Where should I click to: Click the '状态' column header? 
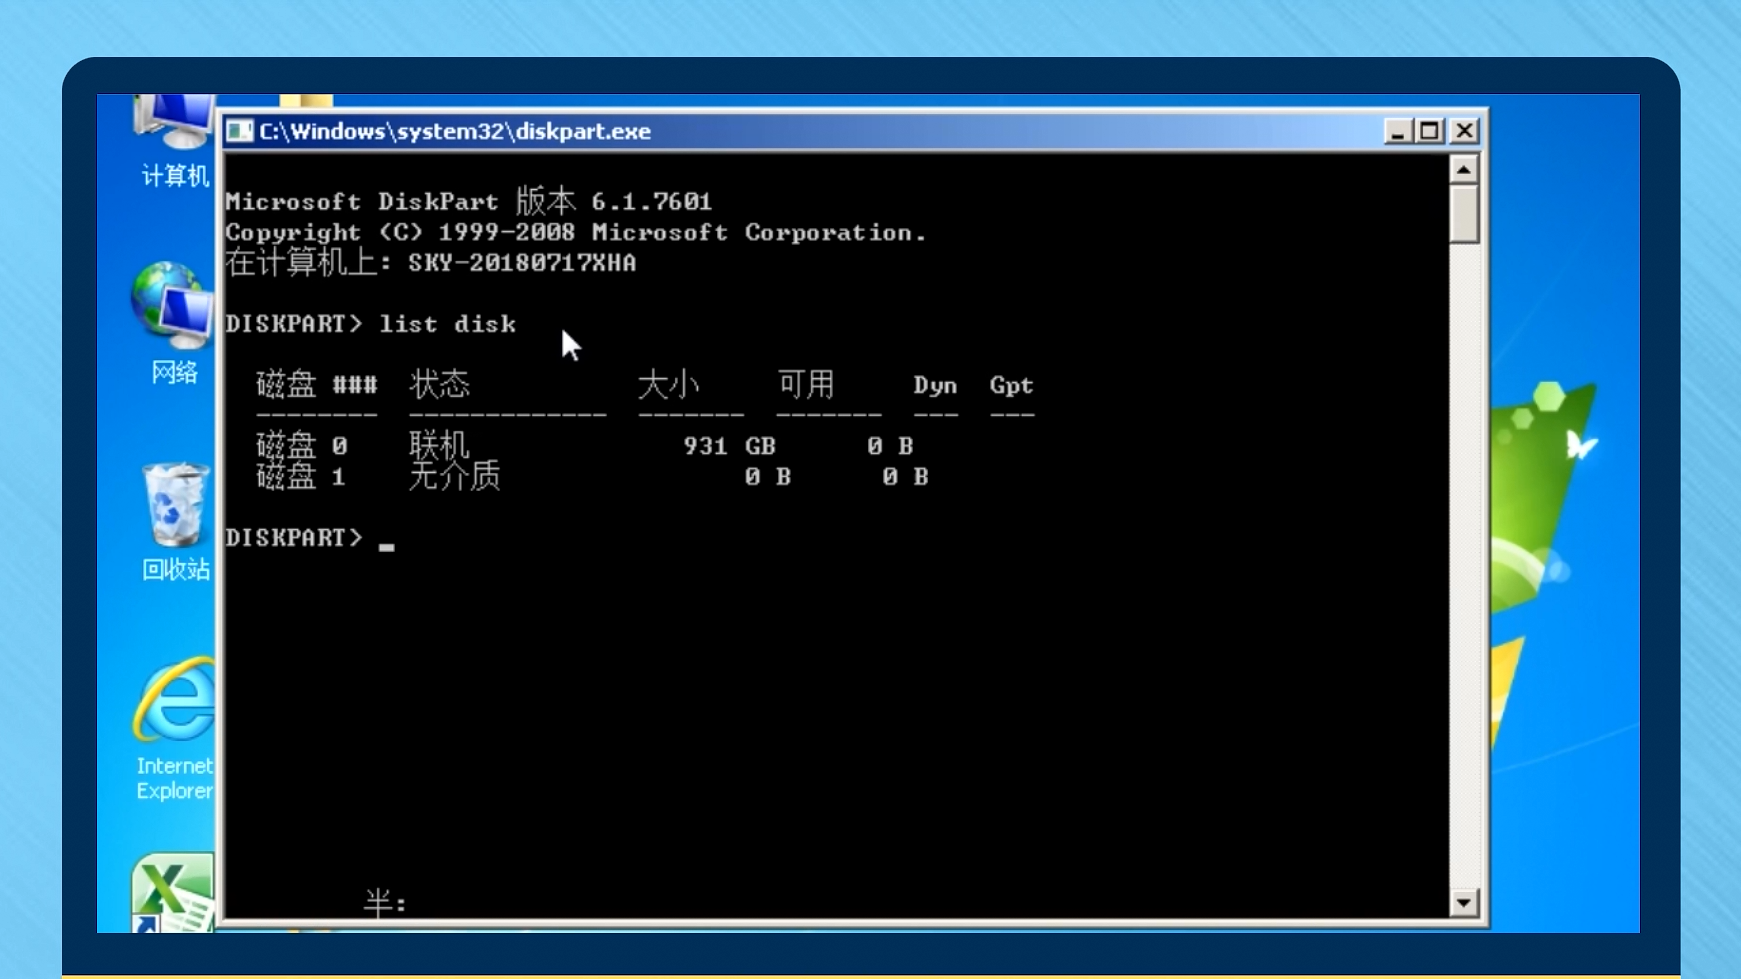click(439, 384)
